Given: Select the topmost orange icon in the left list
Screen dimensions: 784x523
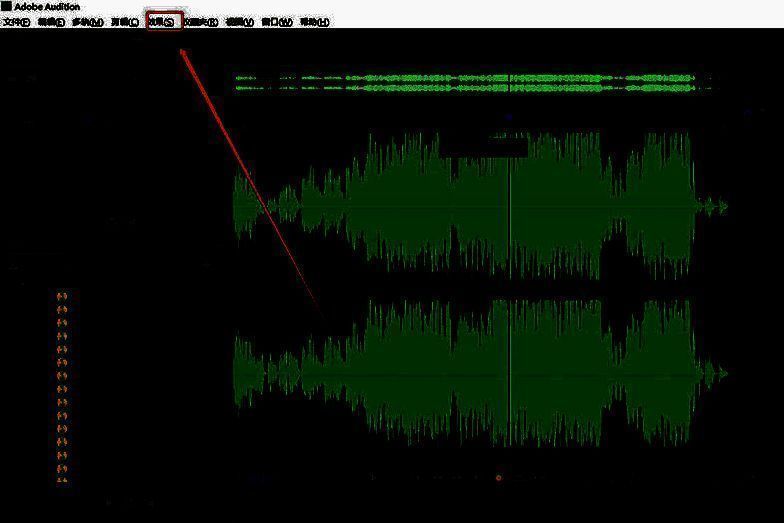Looking at the screenshot, I should pyautogui.click(x=62, y=297).
